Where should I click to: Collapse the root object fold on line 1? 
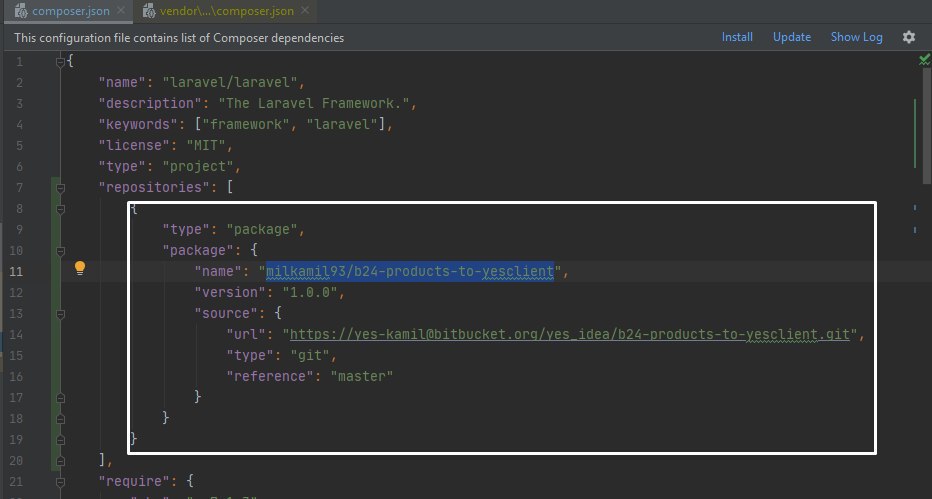click(x=60, y=62)
